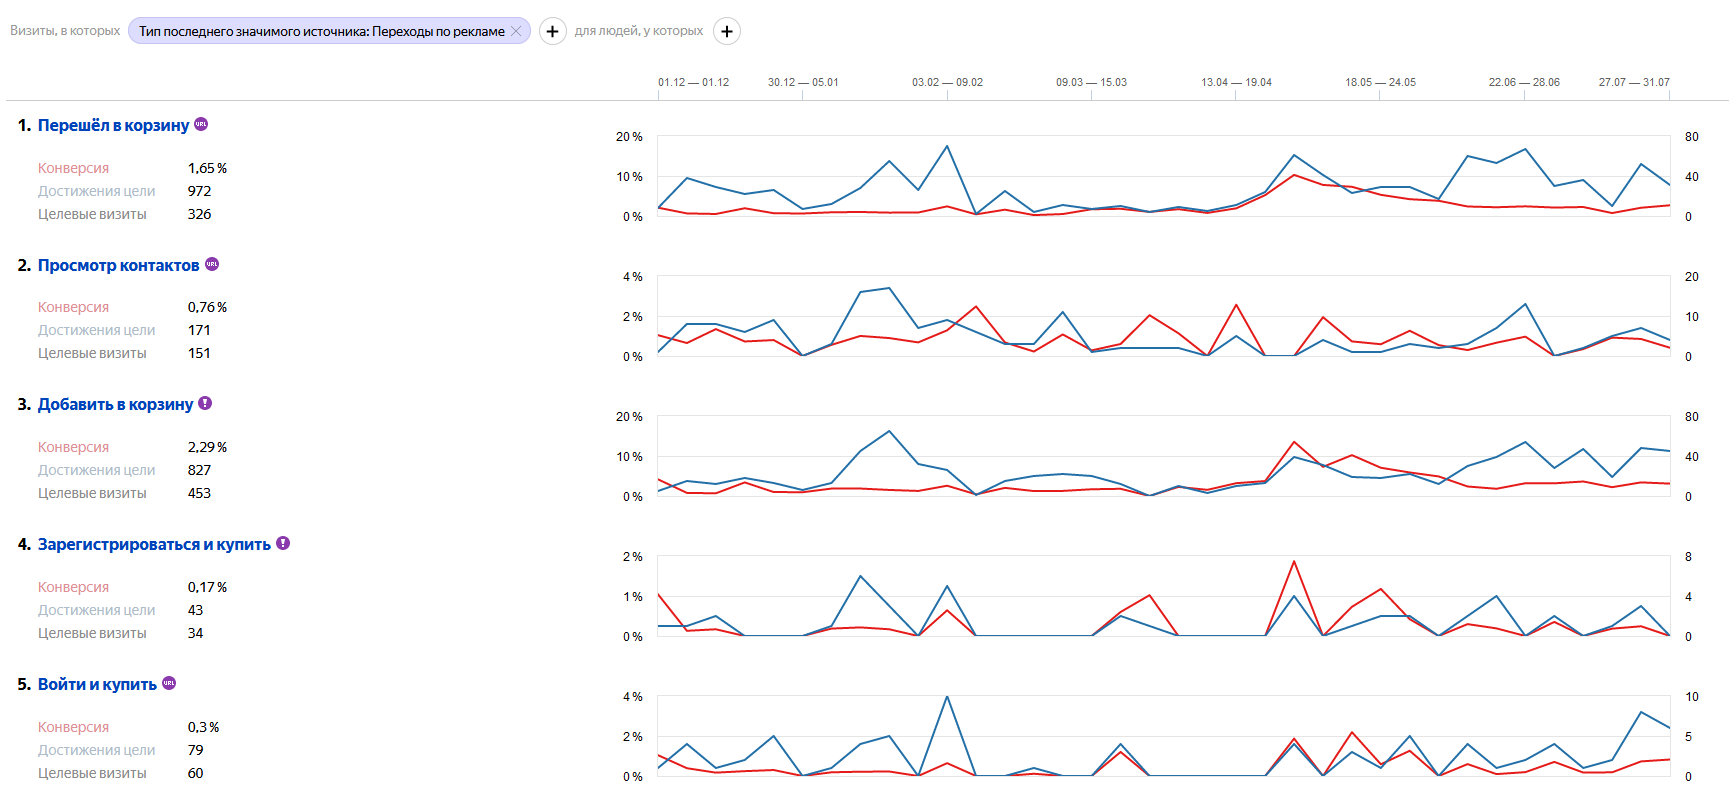Open the goal 'Добавить в корзину'
Viewport: 1729px width, 788px height.
[x=115, y=404]
